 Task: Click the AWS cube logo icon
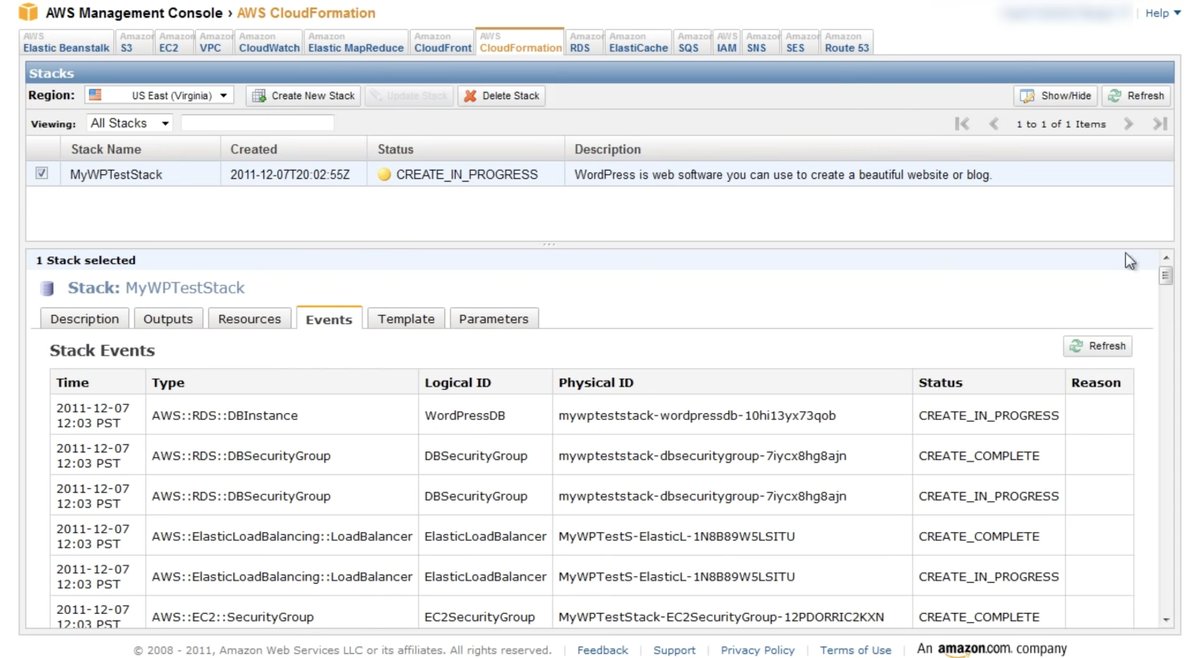(28, 13)
